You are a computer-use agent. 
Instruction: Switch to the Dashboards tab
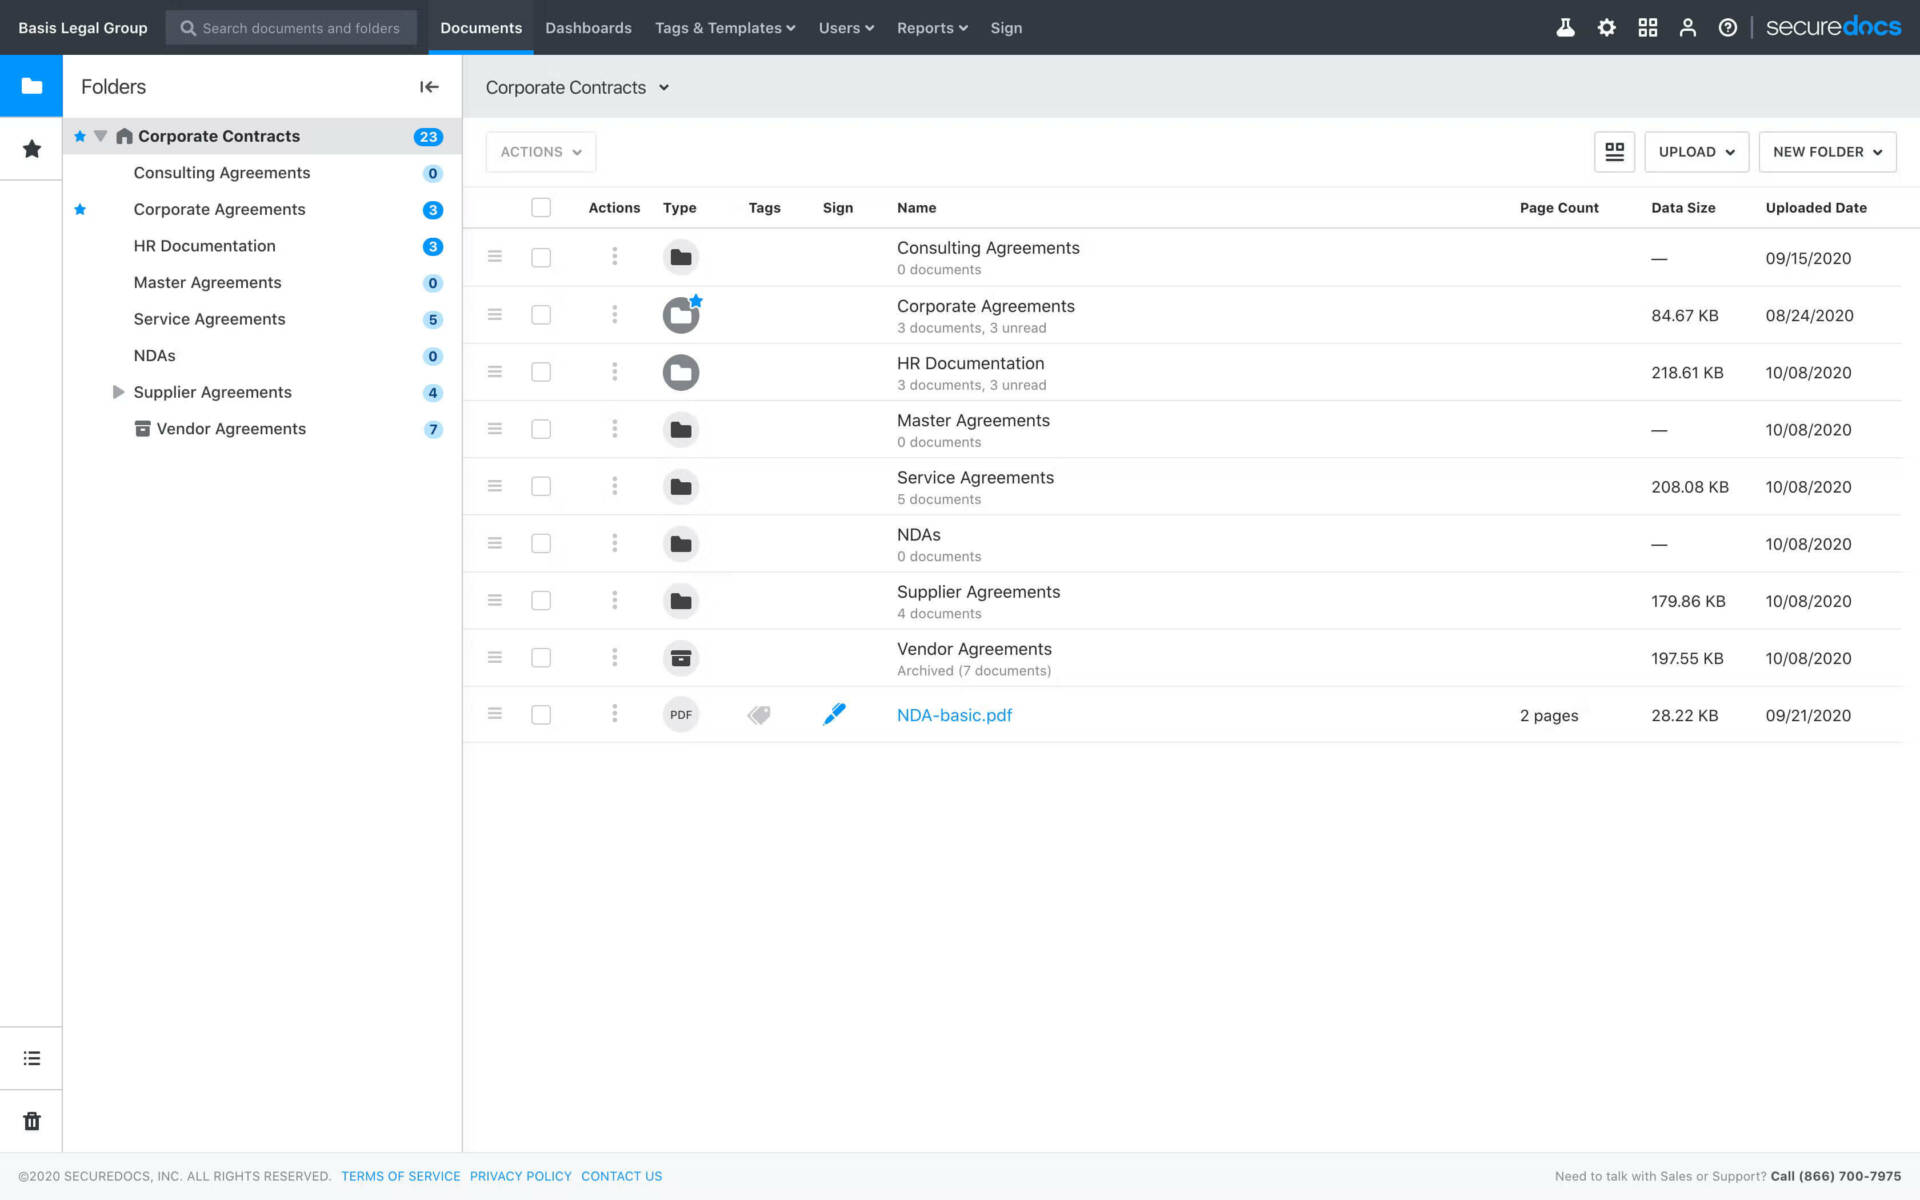pos(588,27)
